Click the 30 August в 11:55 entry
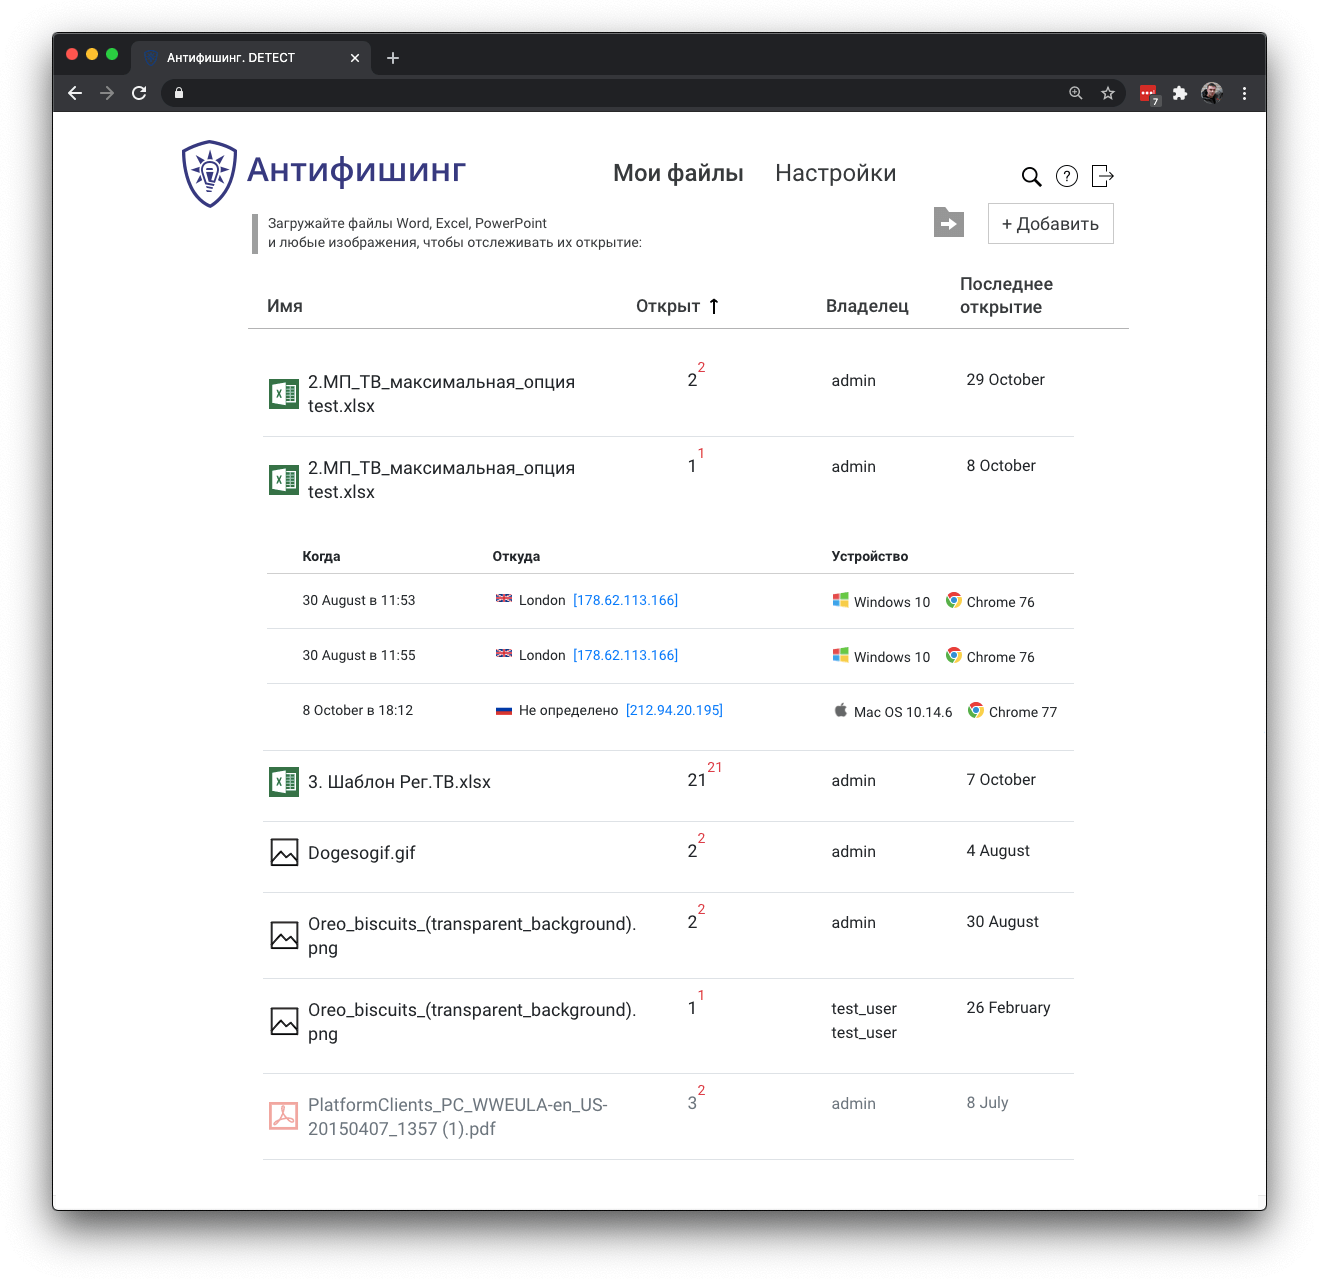Viewport: 1319px width, 1279px height. click(358, 655)
